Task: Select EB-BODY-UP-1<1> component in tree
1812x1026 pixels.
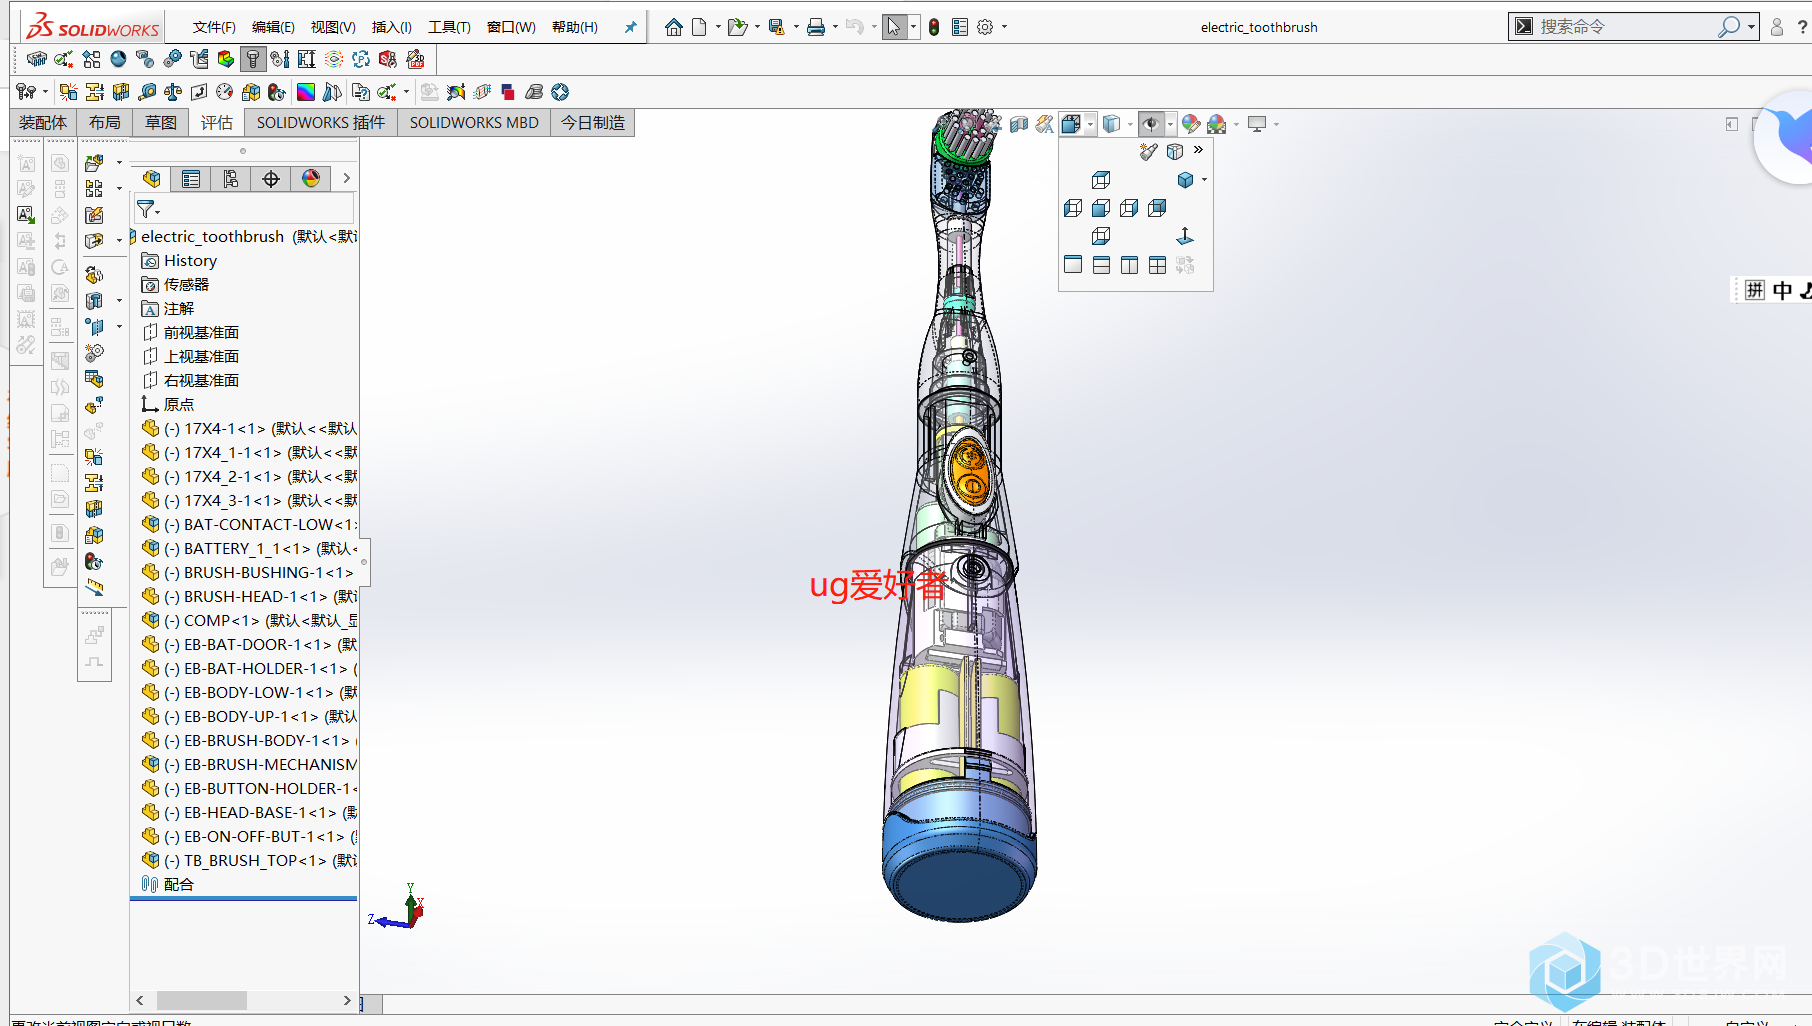Action: (250, 716)
